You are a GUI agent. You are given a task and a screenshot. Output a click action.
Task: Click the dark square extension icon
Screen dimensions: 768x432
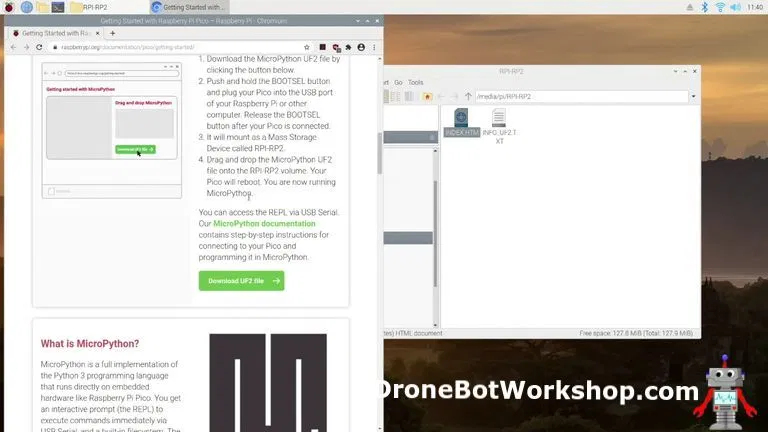322,47
